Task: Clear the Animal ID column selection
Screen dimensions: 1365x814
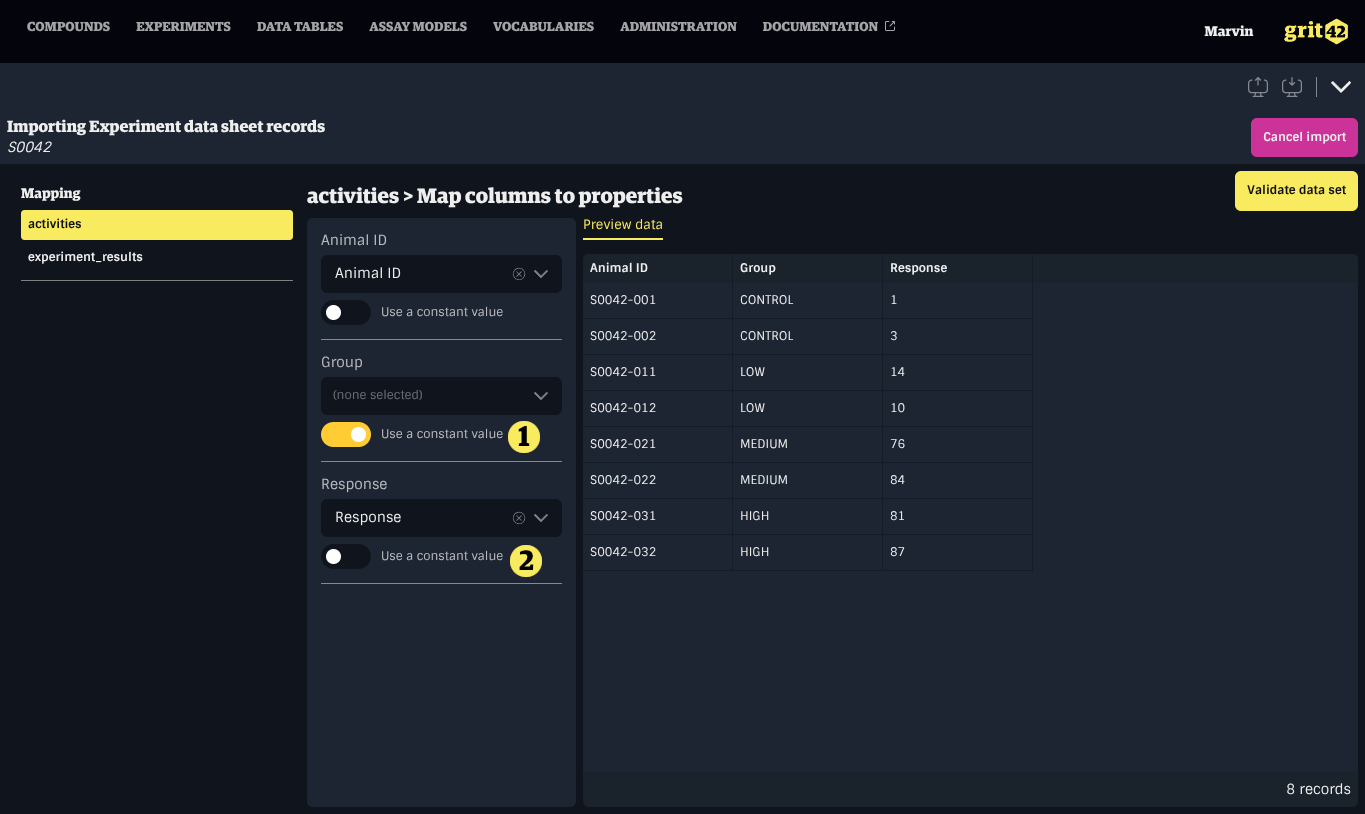Action: 519,273
